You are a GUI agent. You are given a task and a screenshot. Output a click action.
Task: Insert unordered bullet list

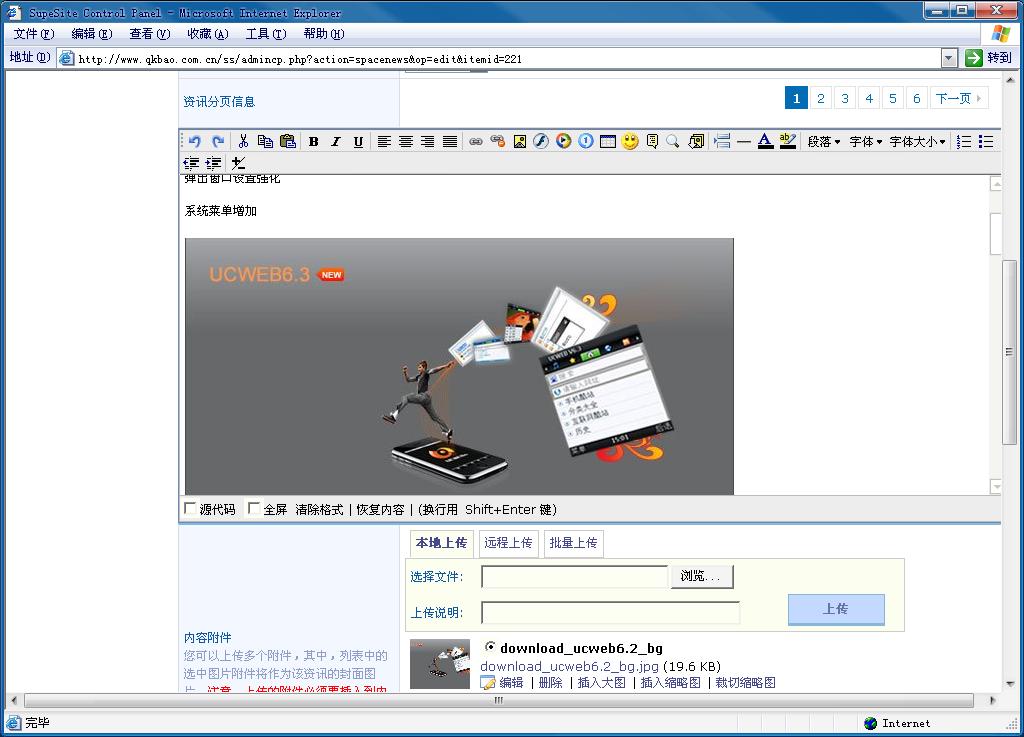click(986, 142)
